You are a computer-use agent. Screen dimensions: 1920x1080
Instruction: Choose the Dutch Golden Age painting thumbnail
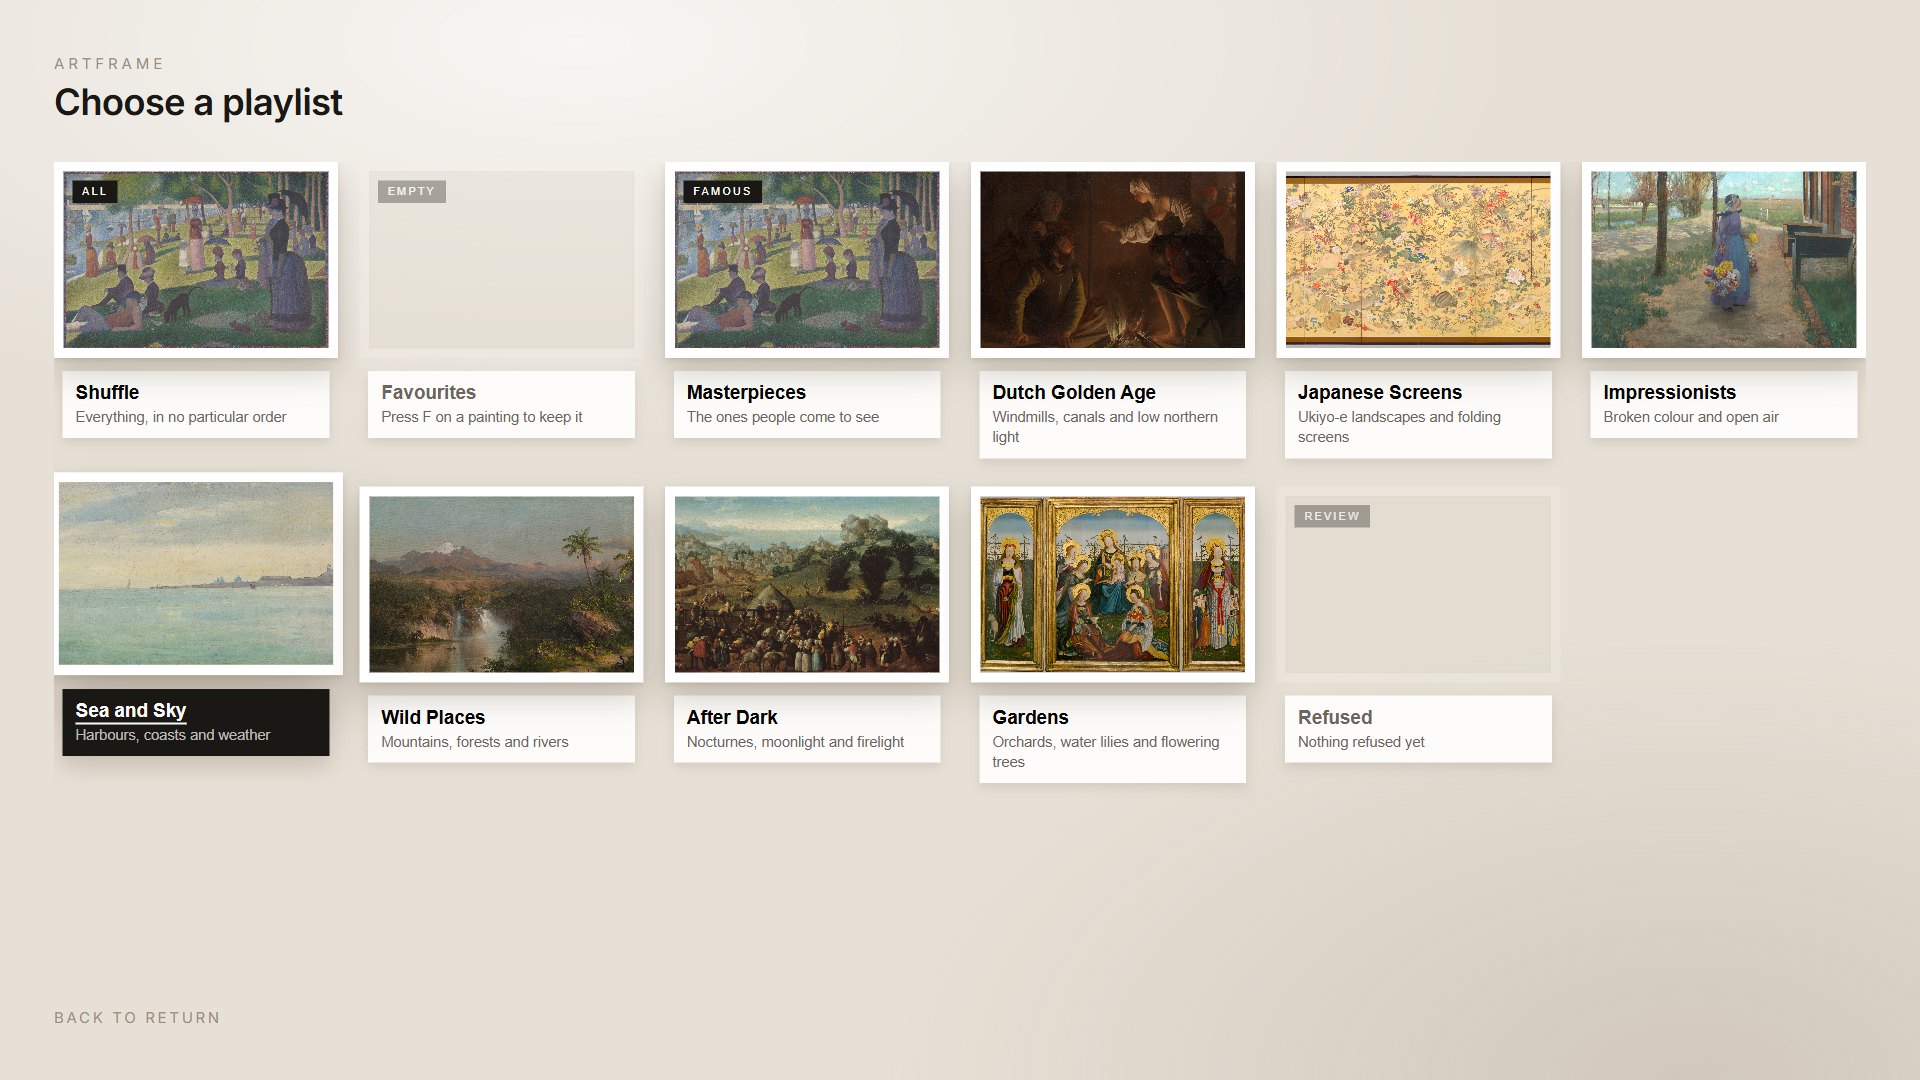click(1112, 259)
